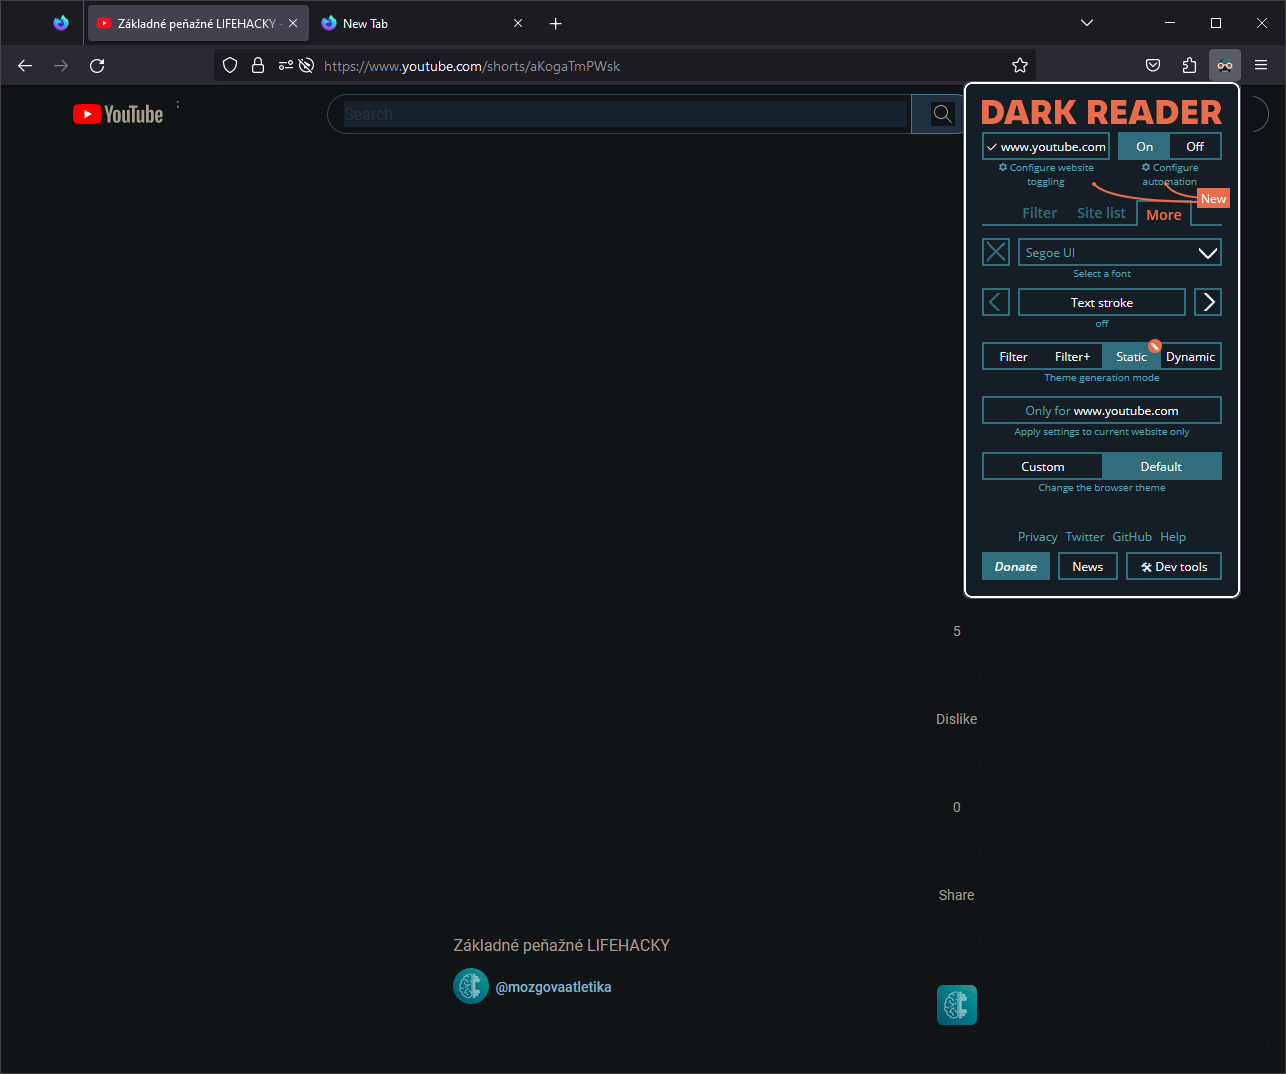Viewport: 1286px width, 1074px height.
Task: Increase Text stroke with the right arrow
Action: coord(1207,301)
